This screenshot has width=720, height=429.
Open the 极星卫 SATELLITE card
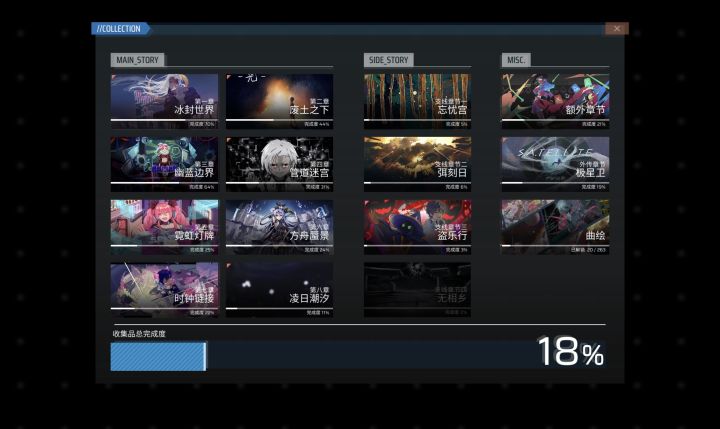(x=556, y=164)
